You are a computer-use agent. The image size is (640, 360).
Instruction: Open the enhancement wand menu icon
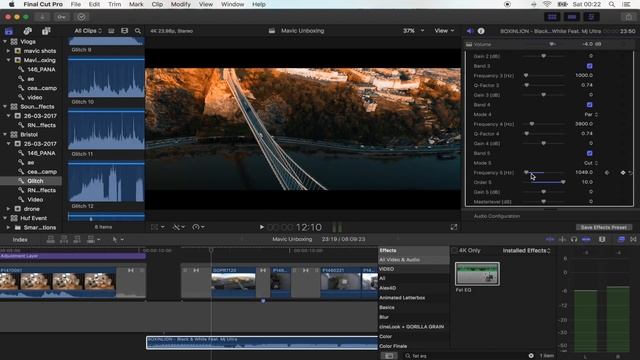pos(179,227)
